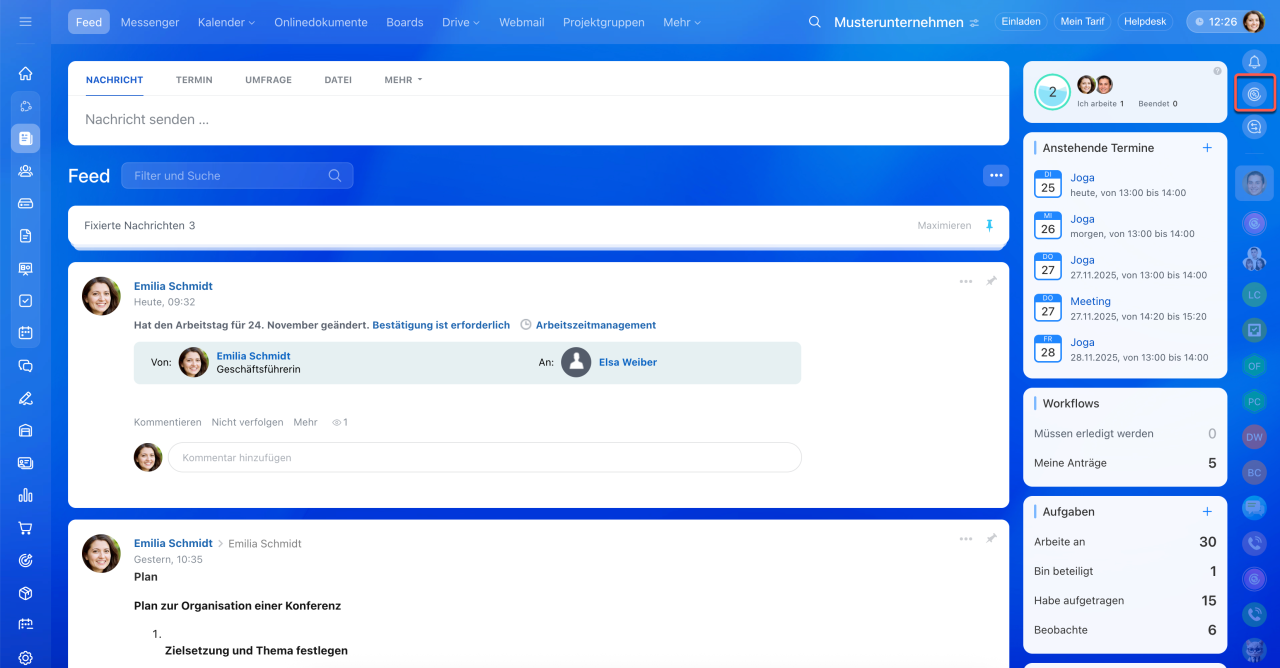This screenshot has width=1280, height=668.
Task: Expand the Kalender dropdown in the top menu
Action: 226,22
